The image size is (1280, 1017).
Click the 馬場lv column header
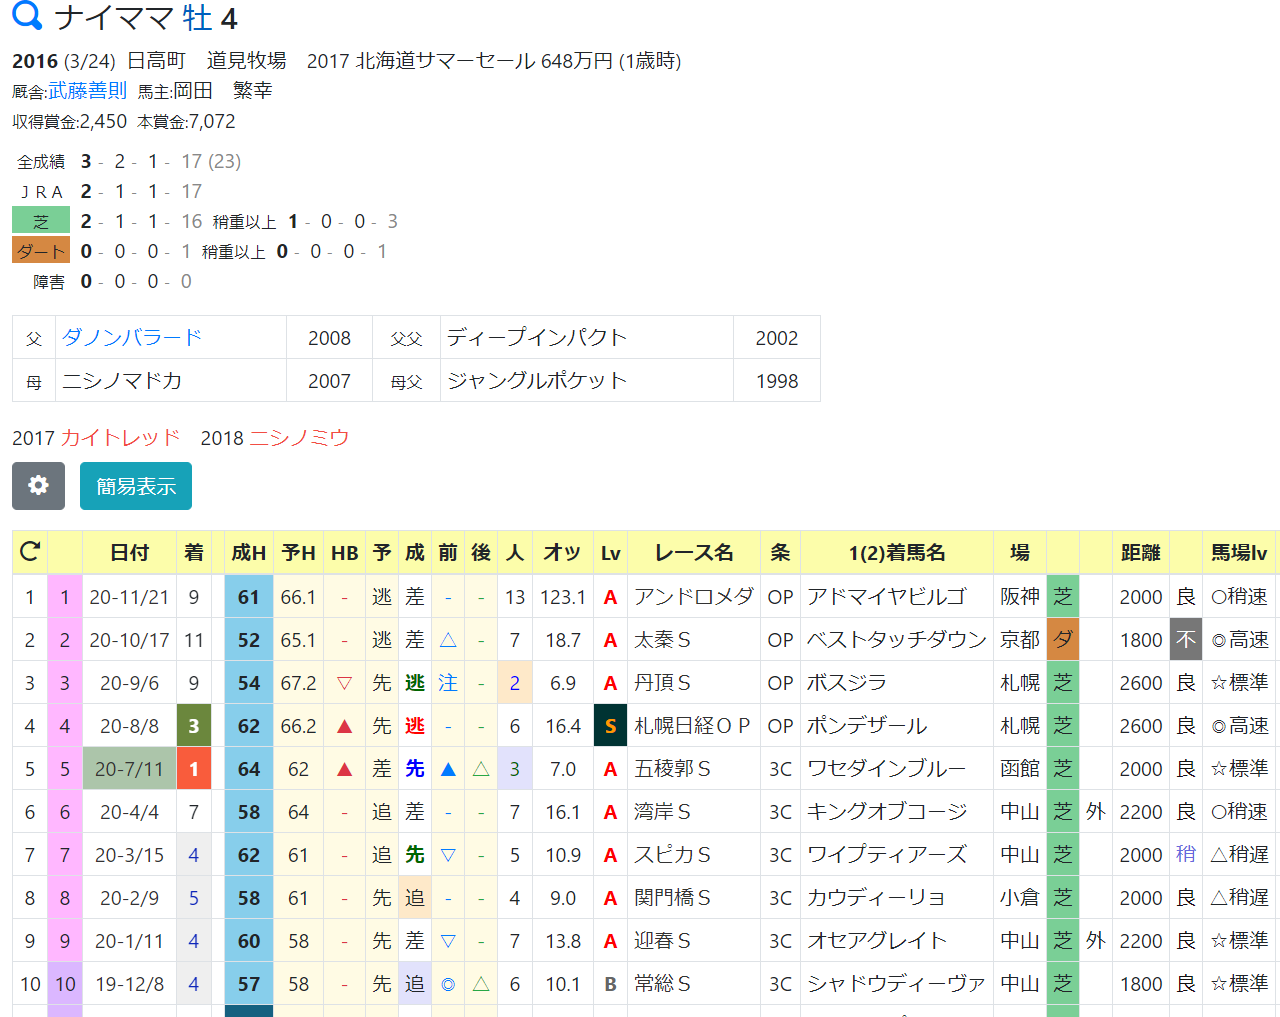1239,553
